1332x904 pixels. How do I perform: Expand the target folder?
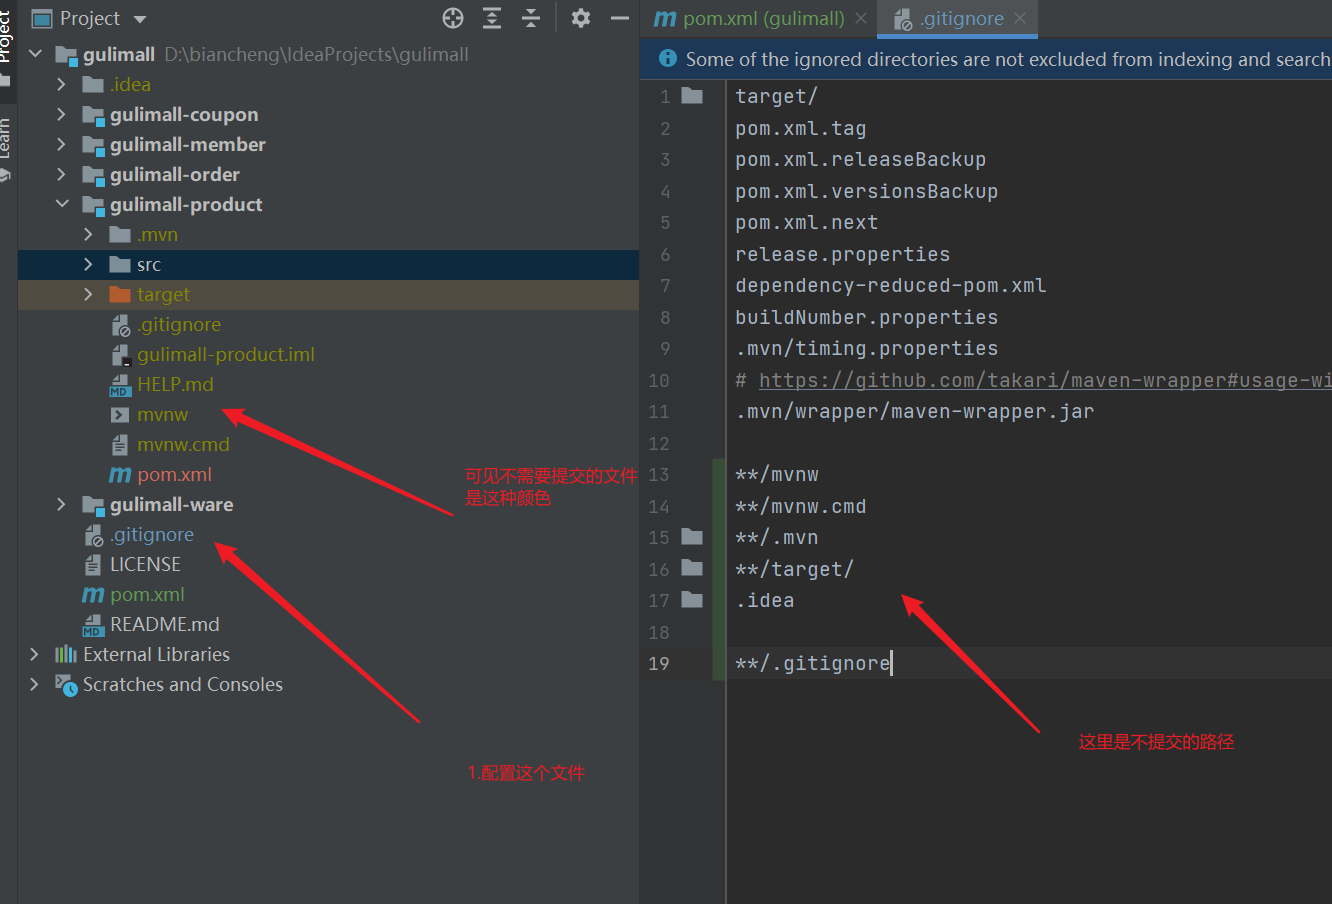tap(88, 294)
